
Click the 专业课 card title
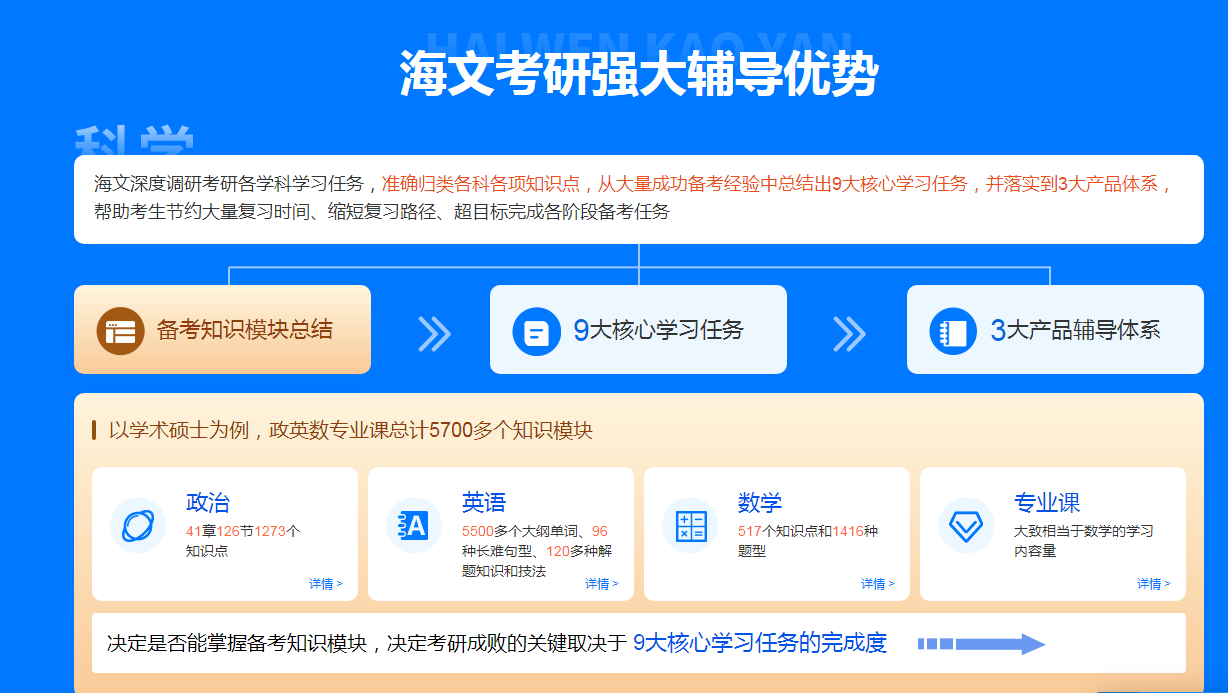(1047, 502)
